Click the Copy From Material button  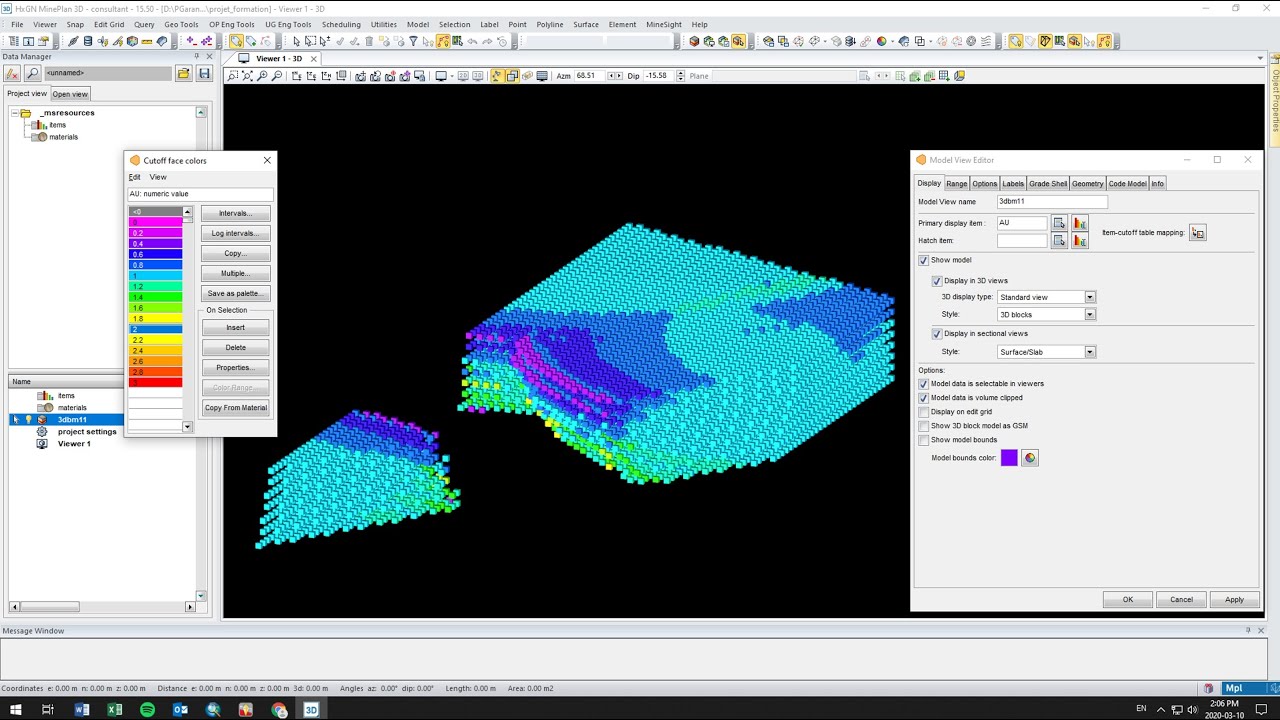[x=235, y=408]
